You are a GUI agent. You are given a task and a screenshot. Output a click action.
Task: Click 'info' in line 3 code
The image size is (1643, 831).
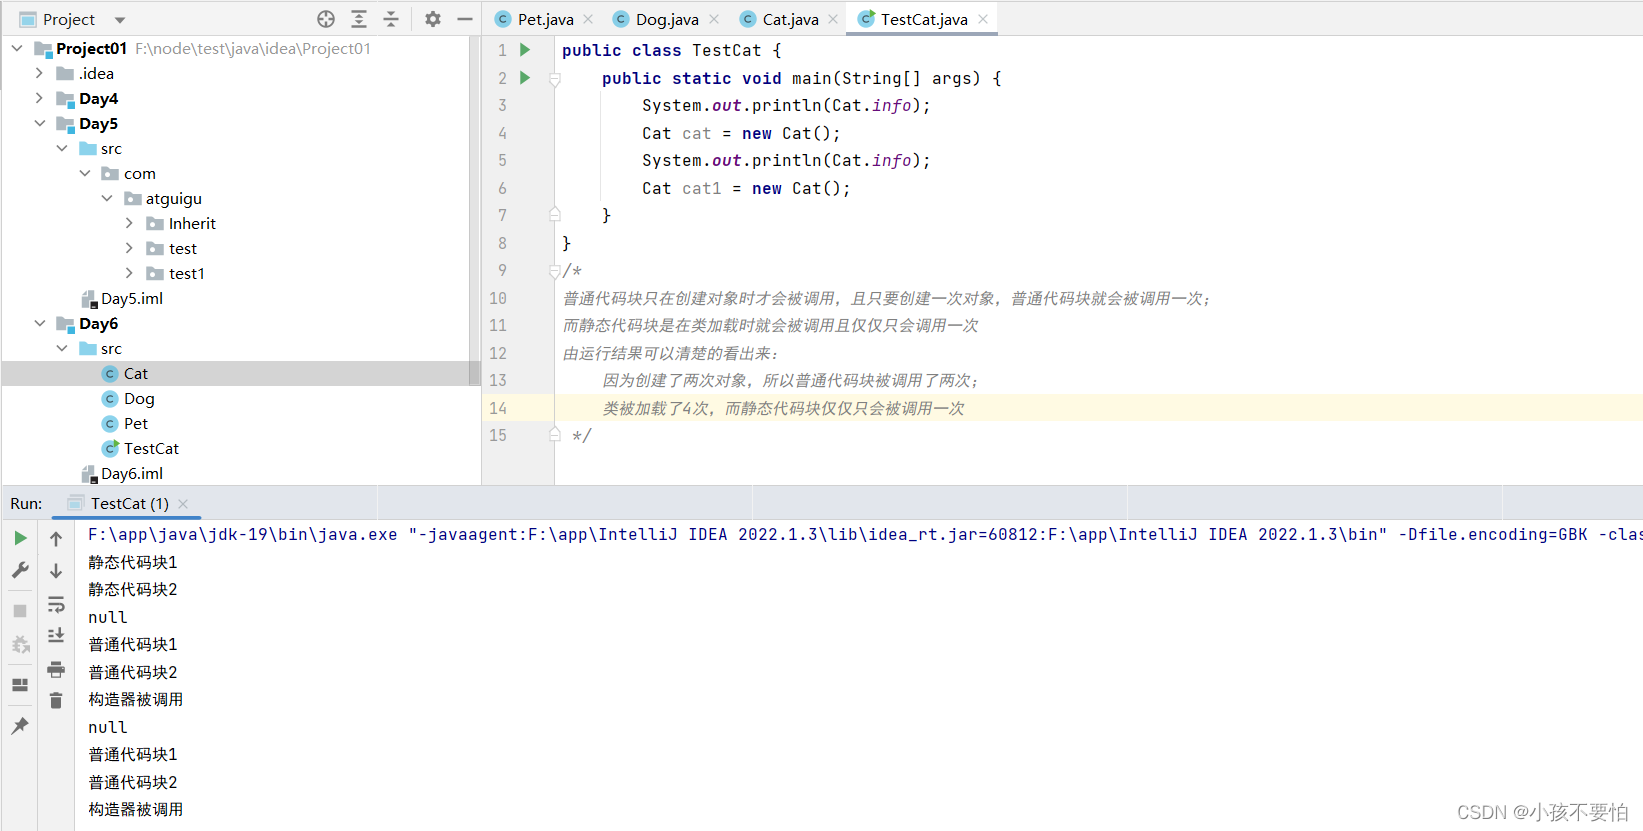click(x=891, y=105)
